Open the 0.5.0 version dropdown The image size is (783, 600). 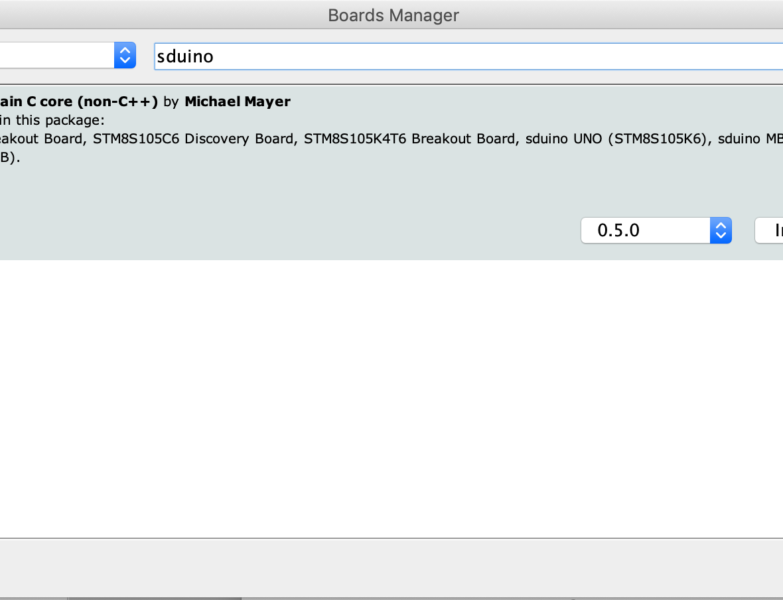656,231
